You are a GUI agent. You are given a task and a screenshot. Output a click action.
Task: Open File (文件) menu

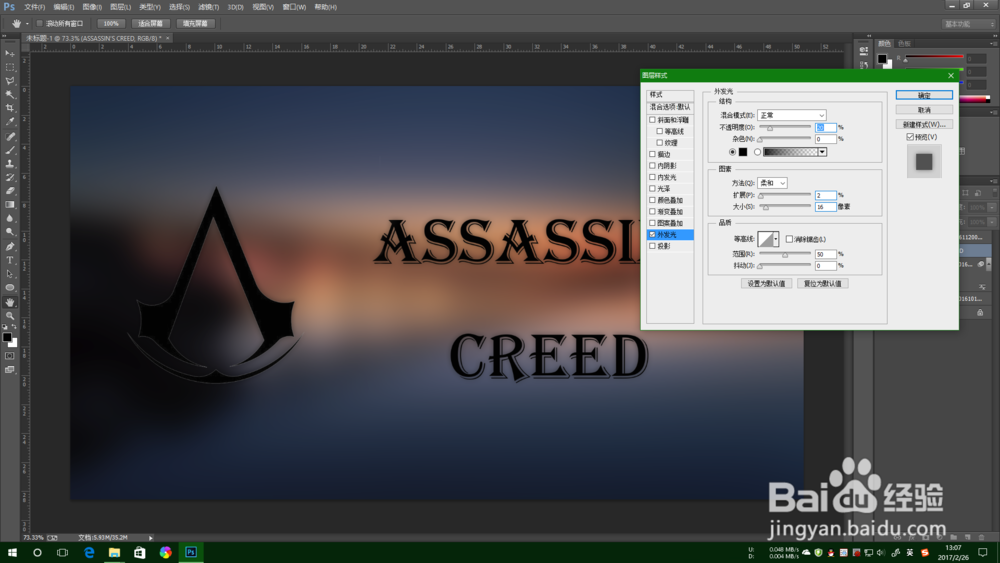(34, 7)
